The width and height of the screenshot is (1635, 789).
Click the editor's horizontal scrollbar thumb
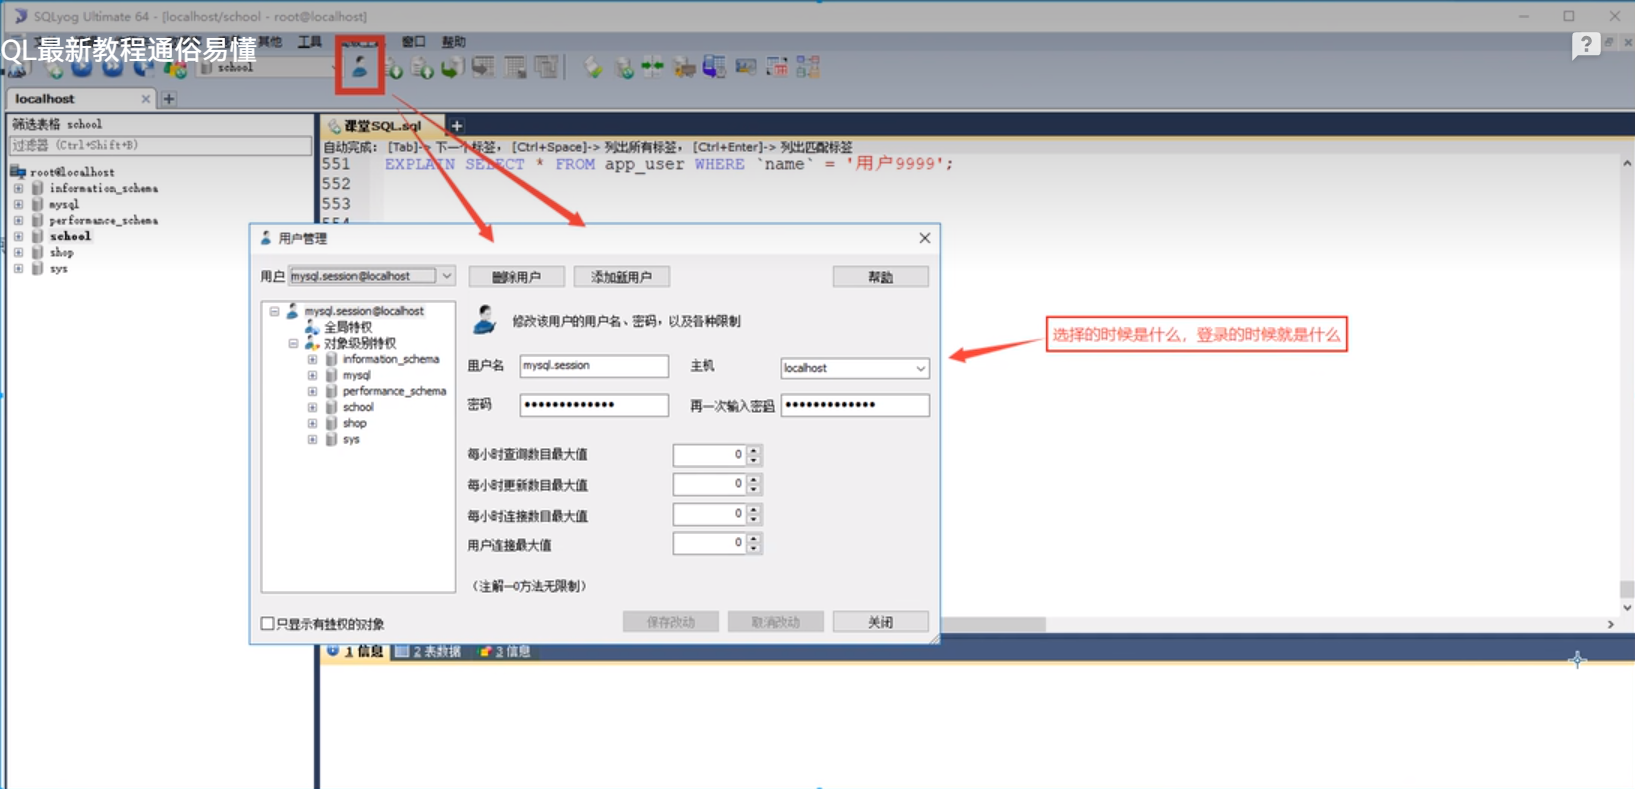[x=994, y=624]
